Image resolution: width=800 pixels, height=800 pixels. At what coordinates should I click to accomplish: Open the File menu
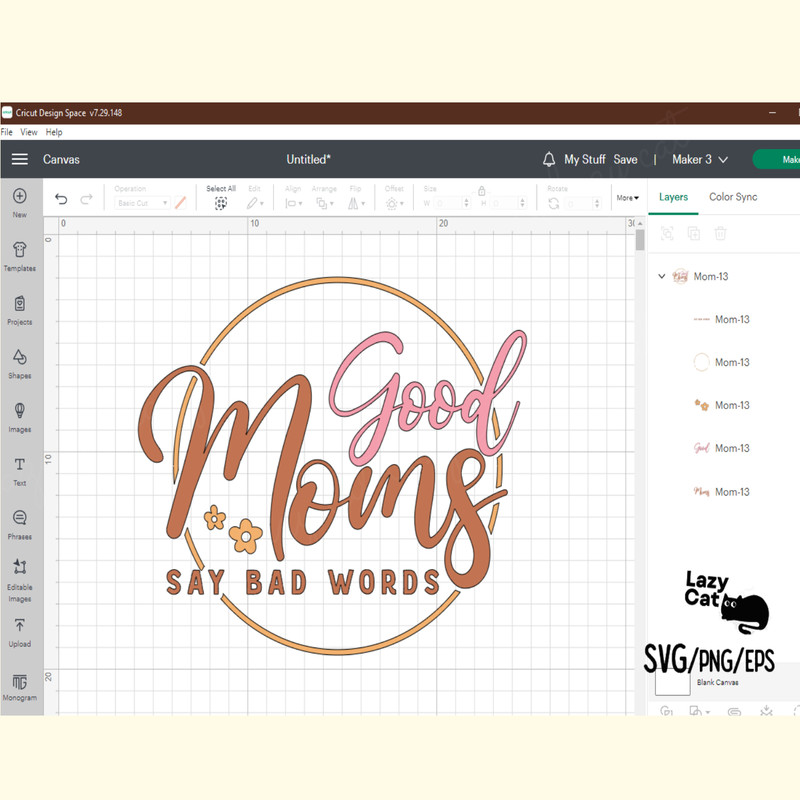coord(7,131)
